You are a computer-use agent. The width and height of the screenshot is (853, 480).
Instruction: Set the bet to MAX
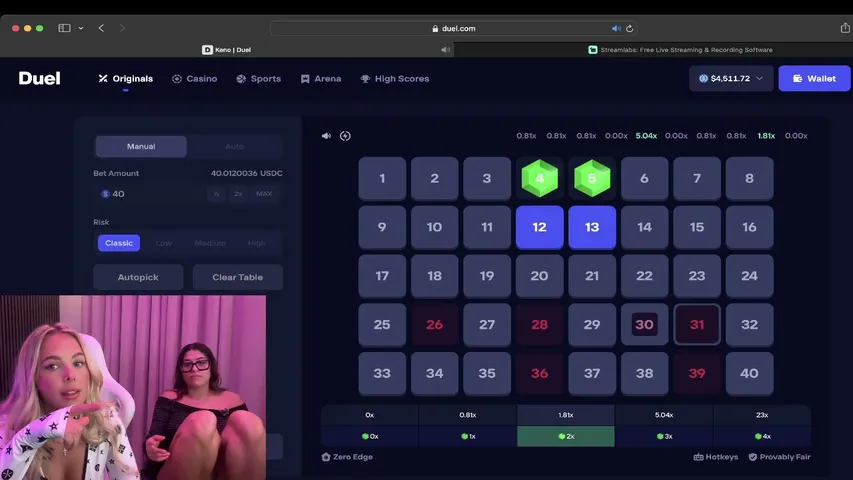(x=264, y=194)
